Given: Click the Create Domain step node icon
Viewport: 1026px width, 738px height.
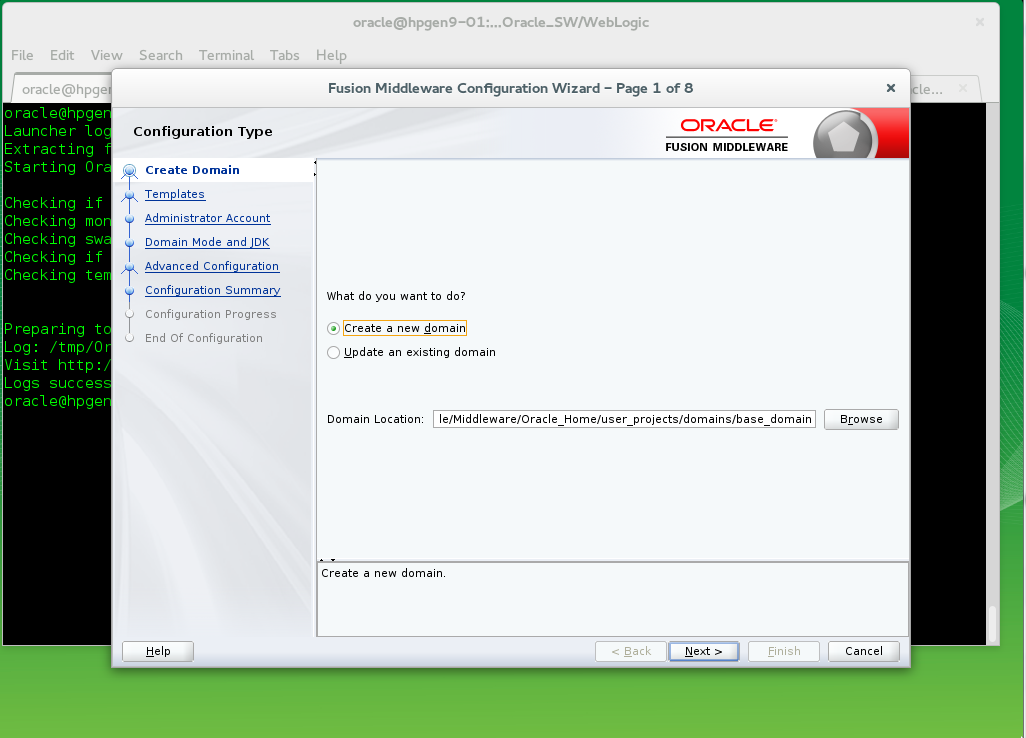Looking at the screenshot, I should point(129,171).
